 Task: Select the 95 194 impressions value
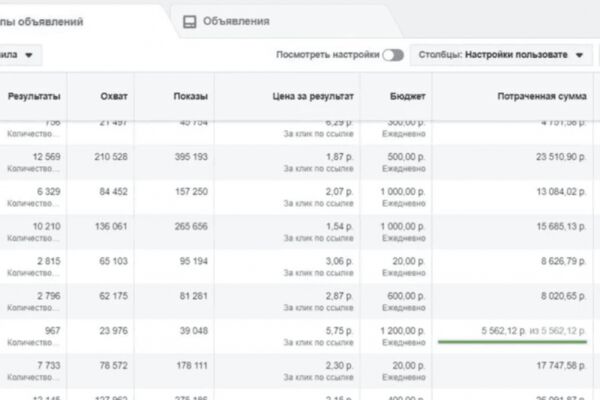194,261
